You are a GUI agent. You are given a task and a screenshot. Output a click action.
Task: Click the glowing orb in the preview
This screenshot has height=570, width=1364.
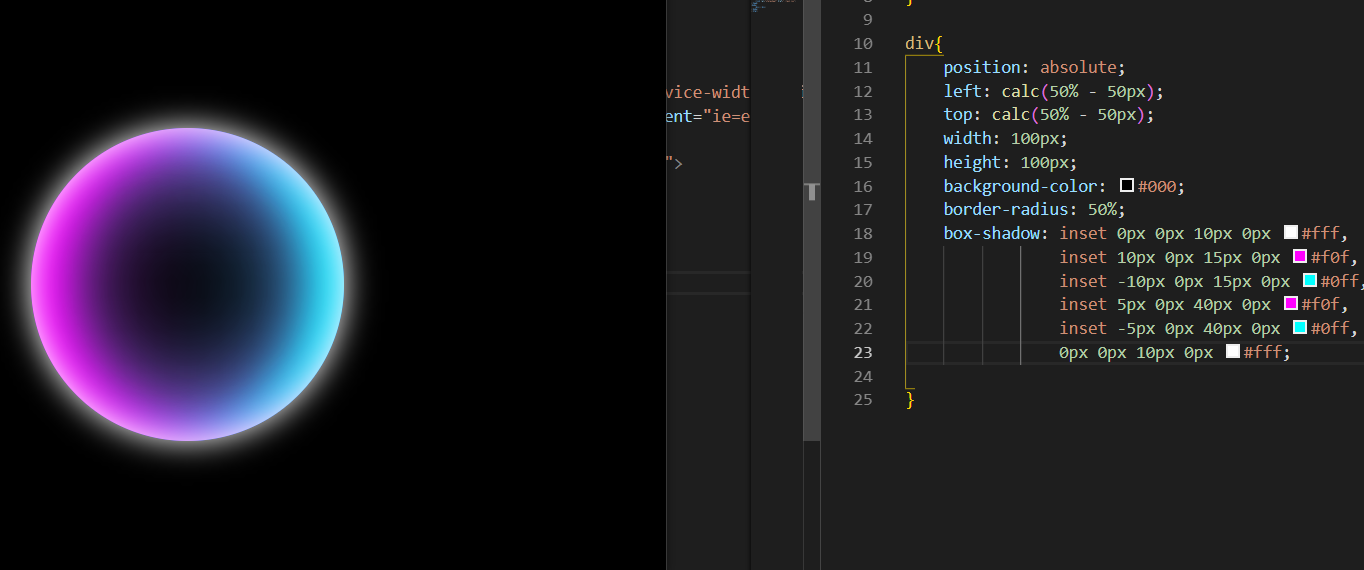pyautogui.click(x=188, y=285)
